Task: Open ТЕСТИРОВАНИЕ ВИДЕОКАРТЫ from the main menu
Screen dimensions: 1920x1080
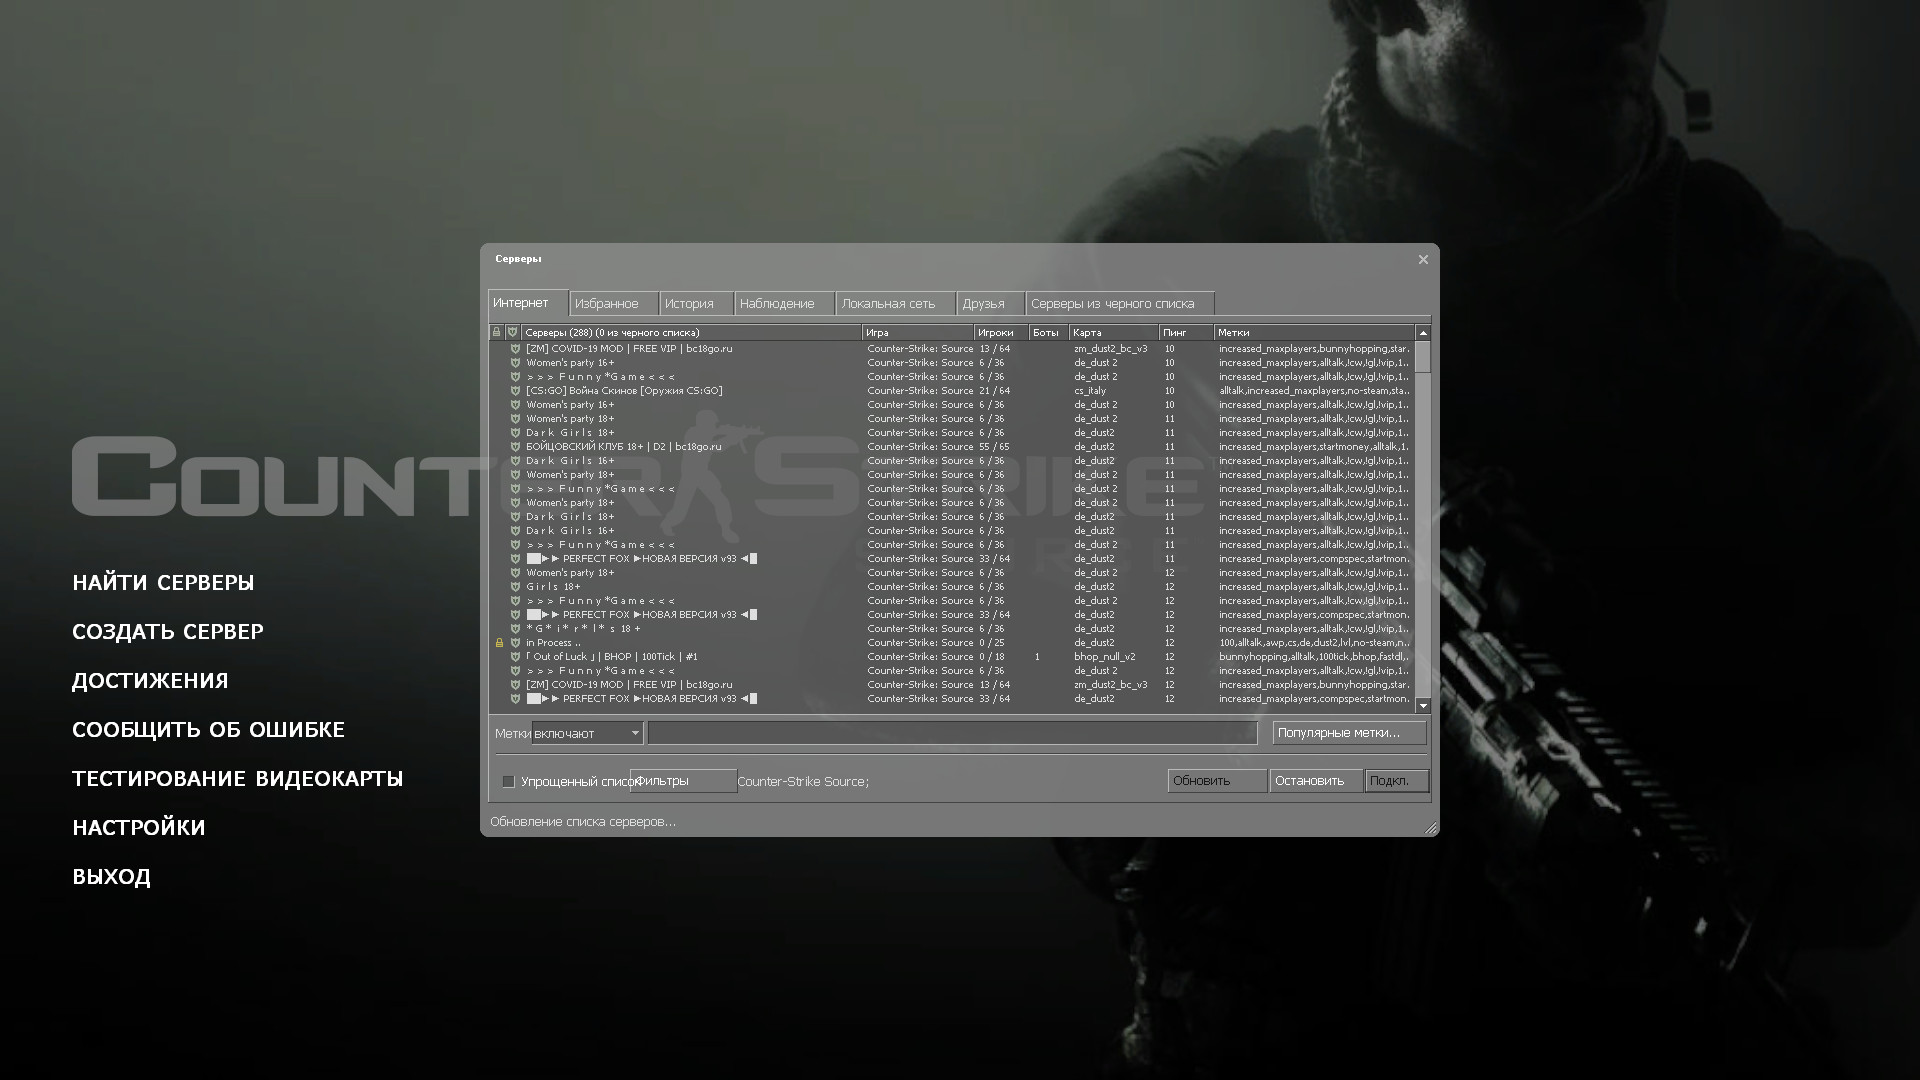Action: tap(238, 779)
